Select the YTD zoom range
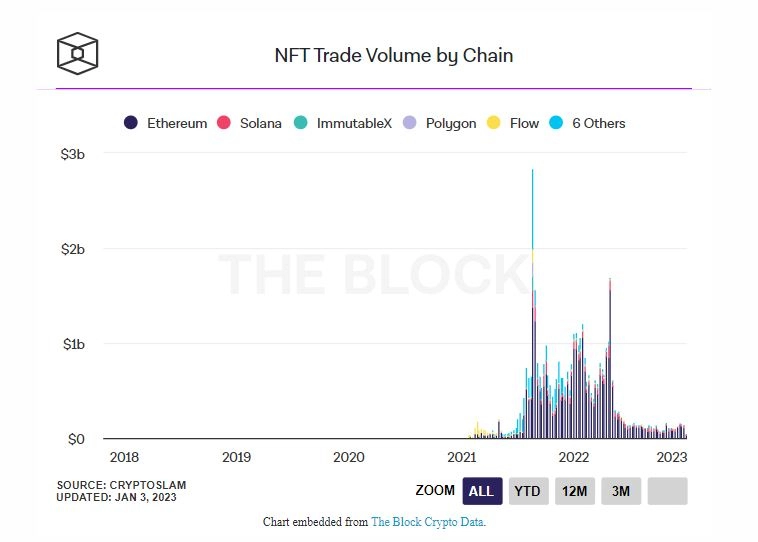 pyautogui.click(x=528, y=491)
